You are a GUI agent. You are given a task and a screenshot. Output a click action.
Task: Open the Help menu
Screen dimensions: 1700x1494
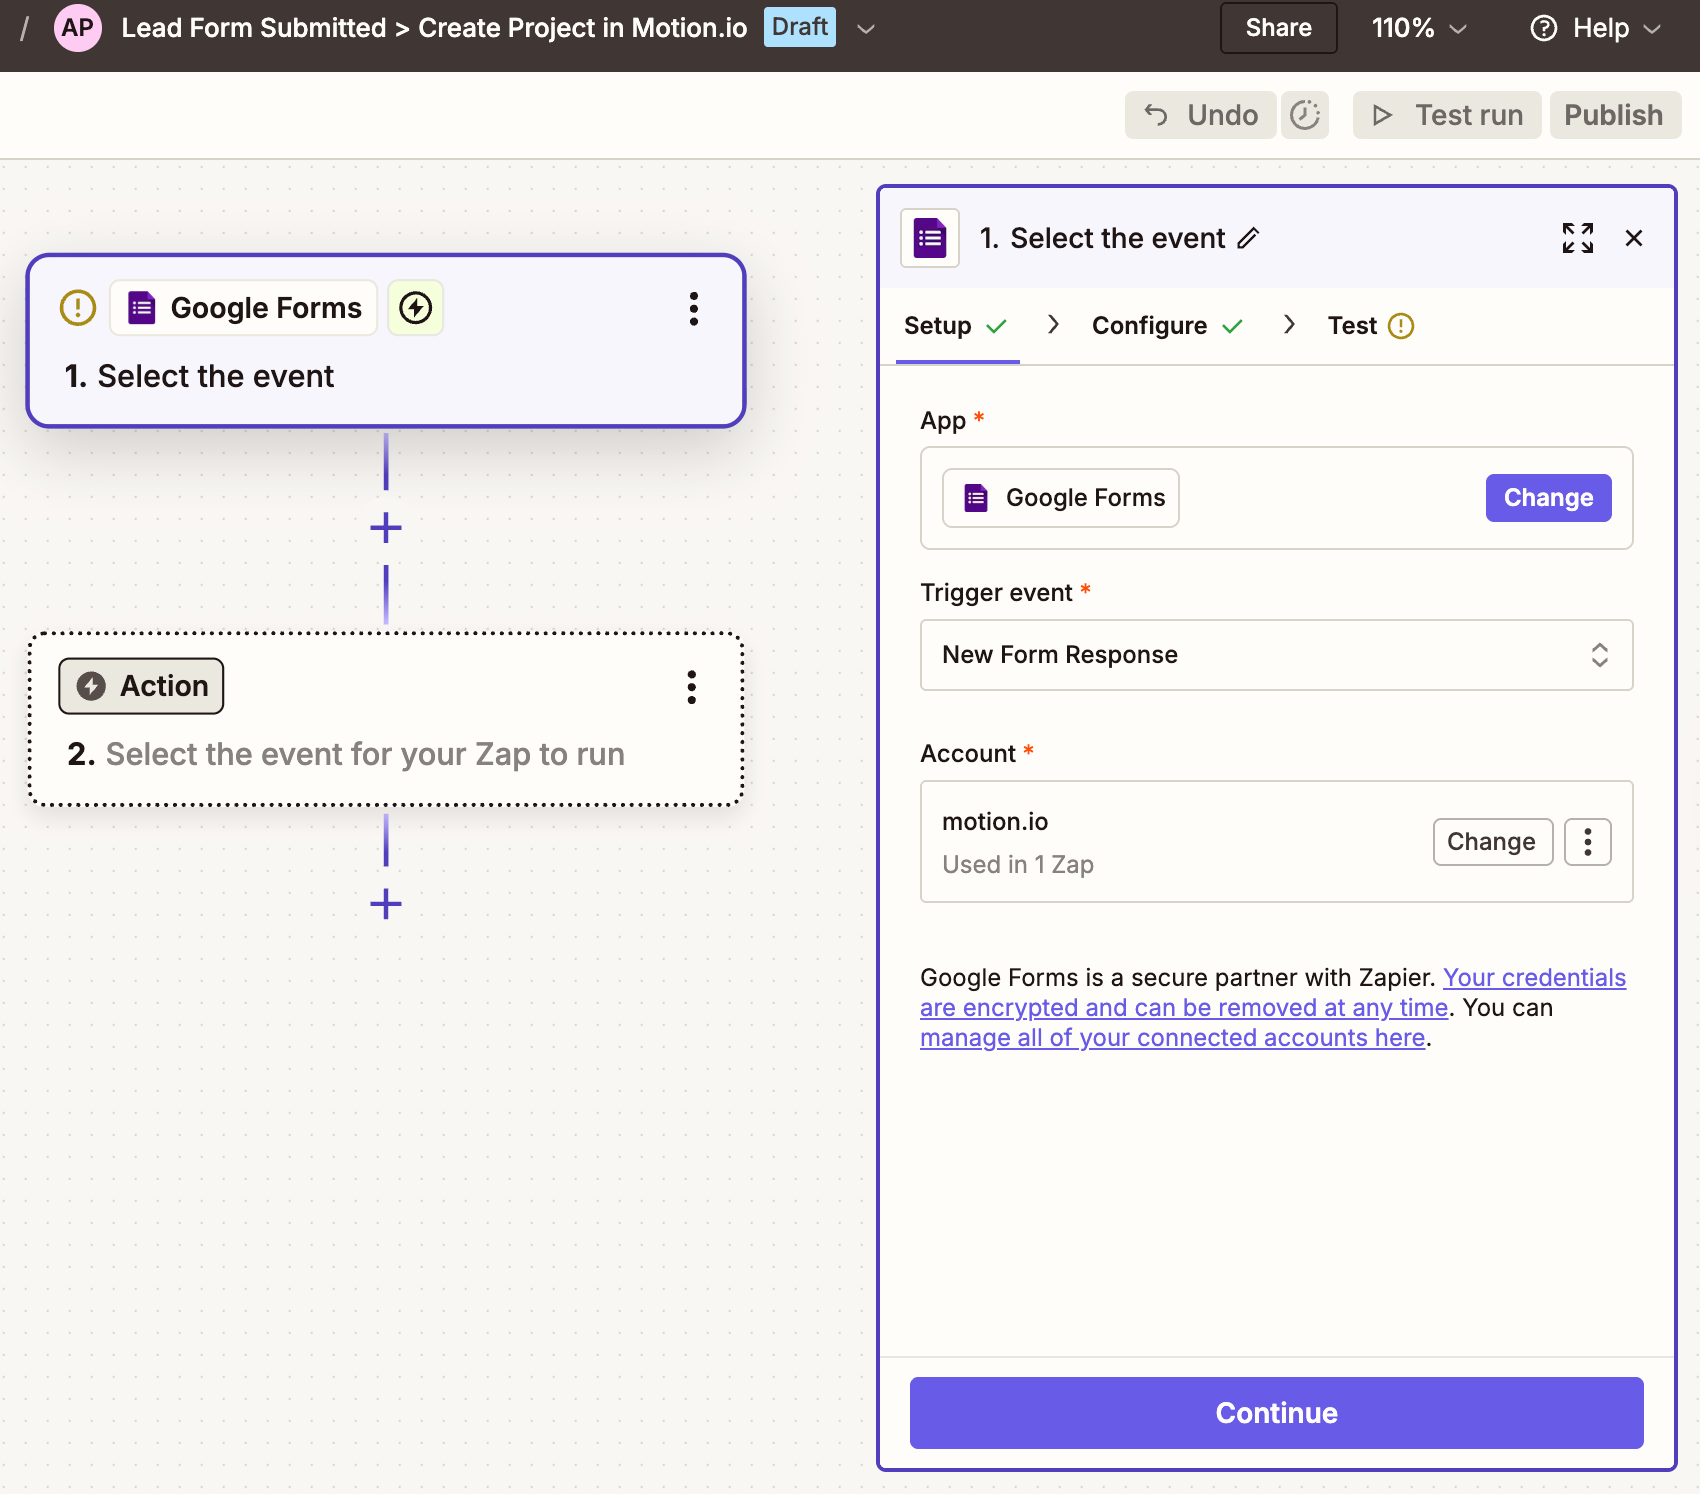[x=1596, y=28]
